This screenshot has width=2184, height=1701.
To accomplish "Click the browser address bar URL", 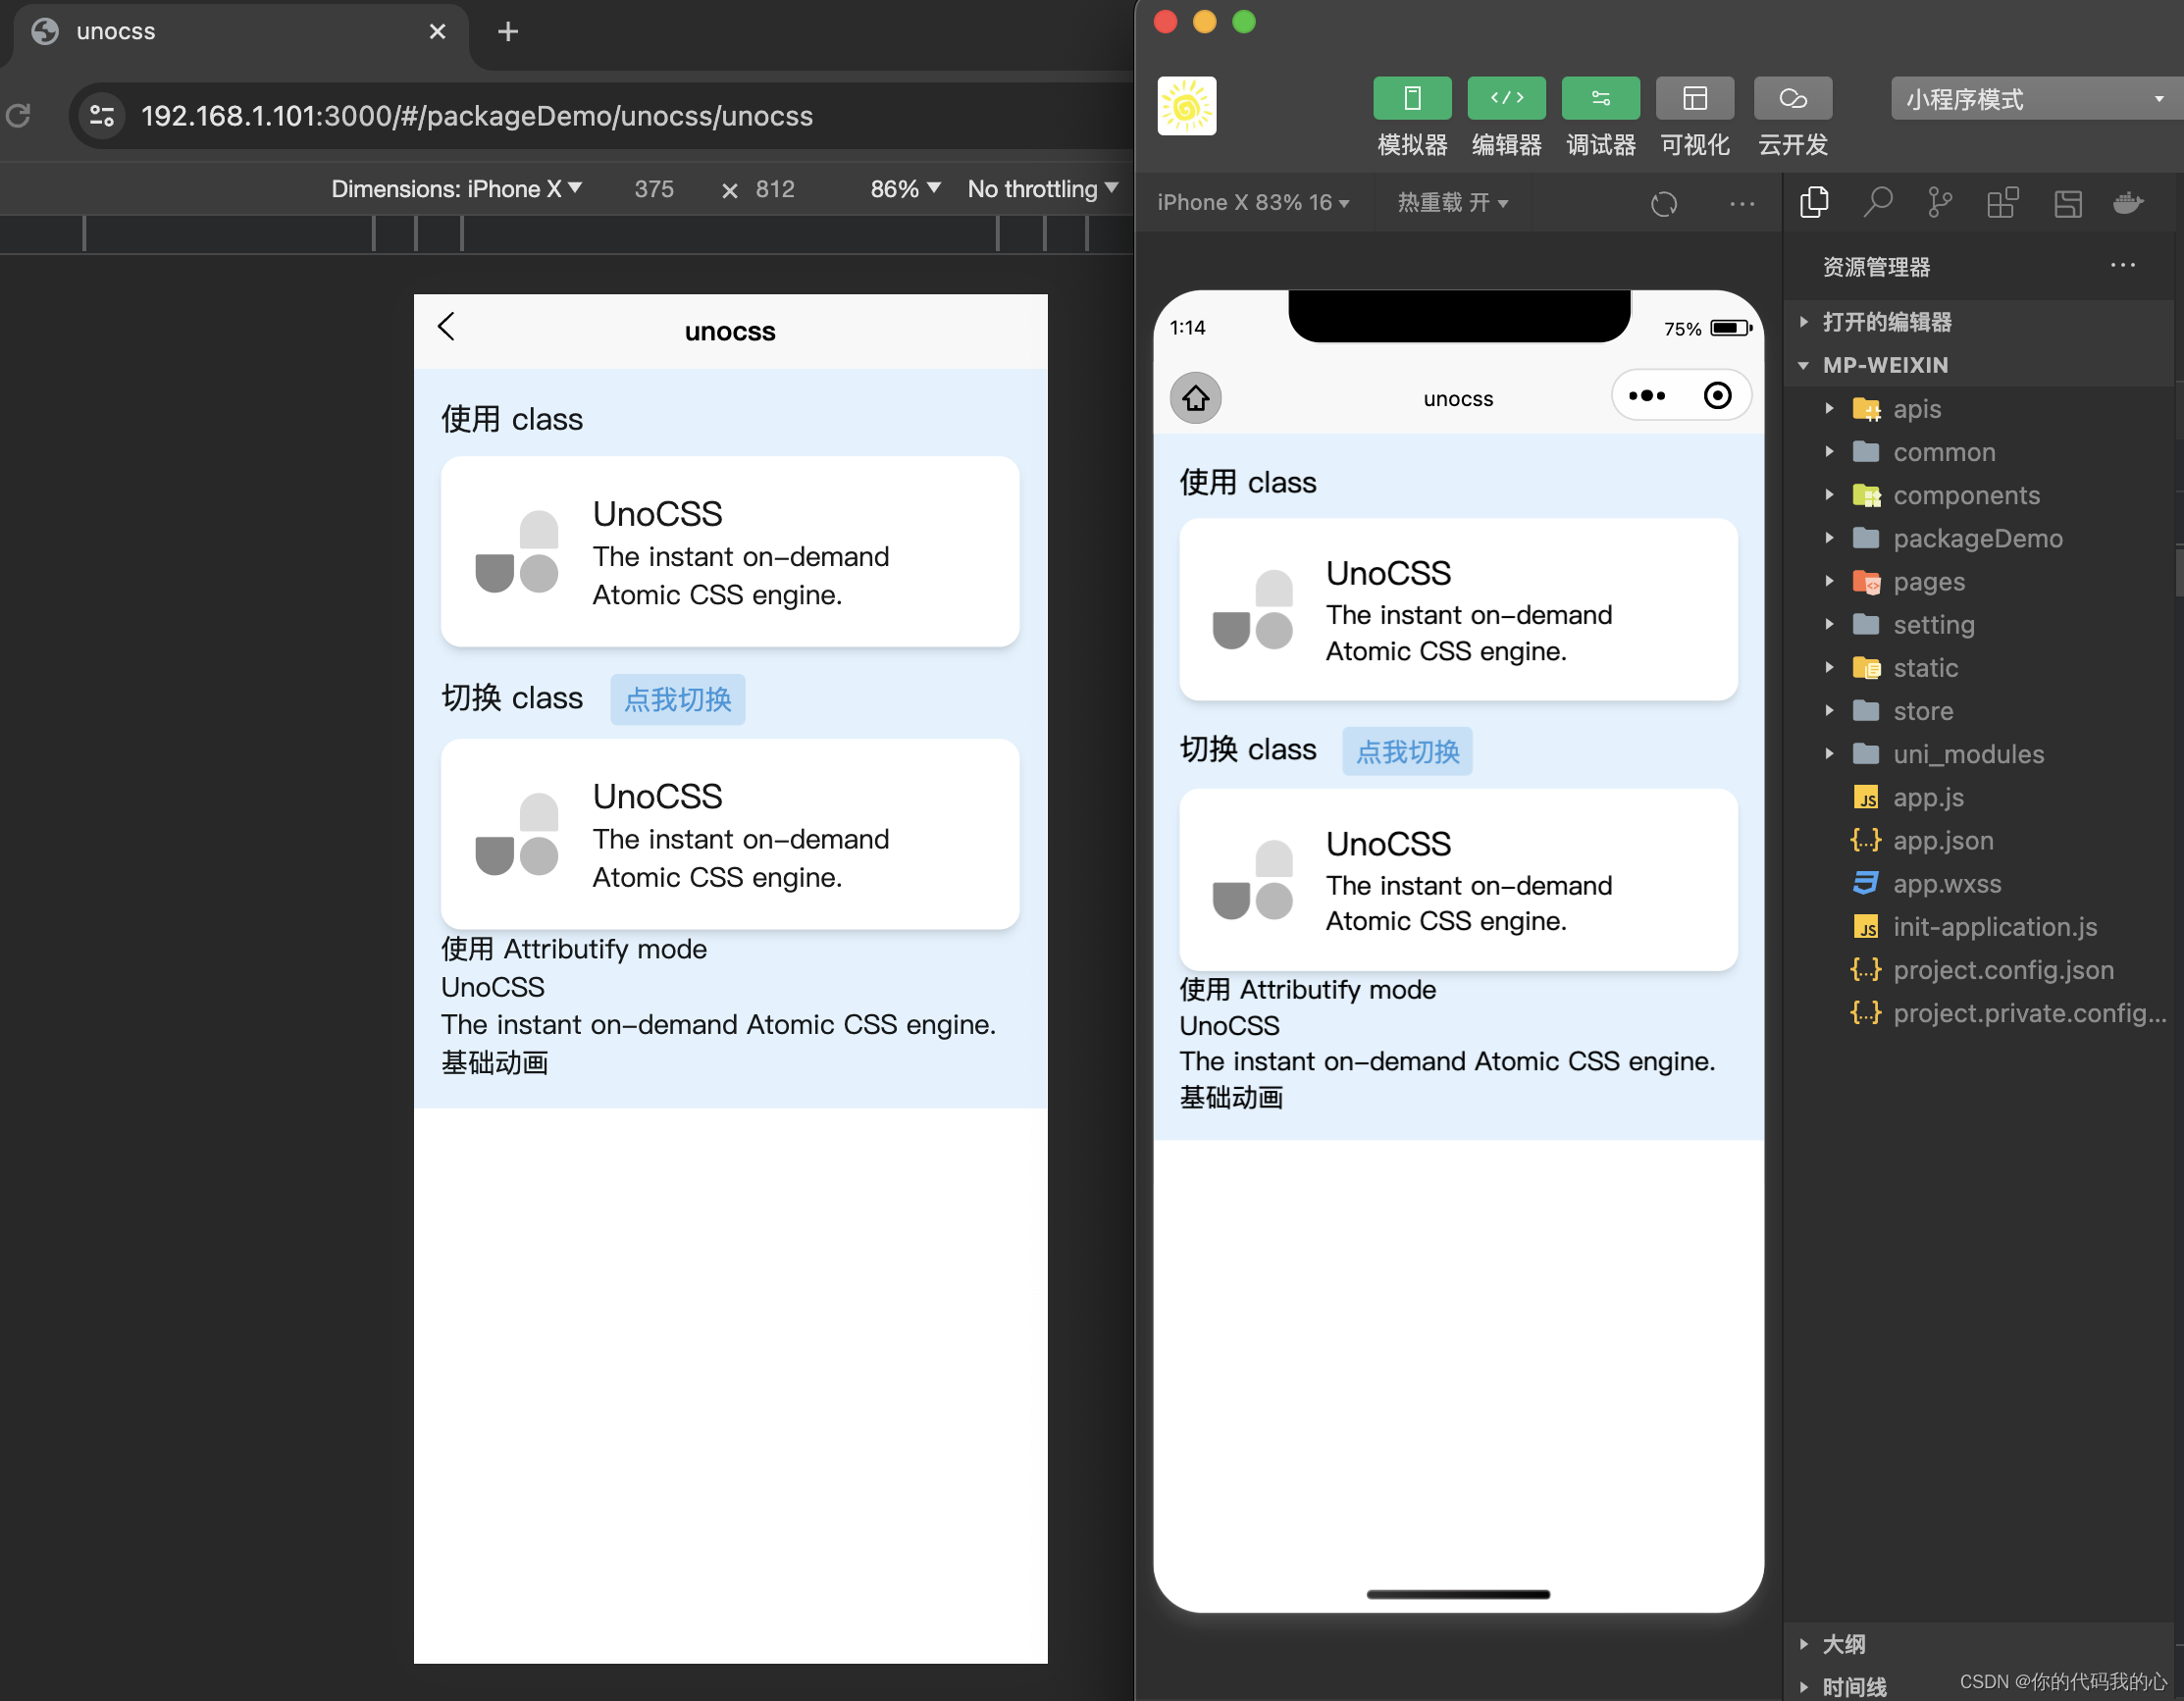I will 476,116.
